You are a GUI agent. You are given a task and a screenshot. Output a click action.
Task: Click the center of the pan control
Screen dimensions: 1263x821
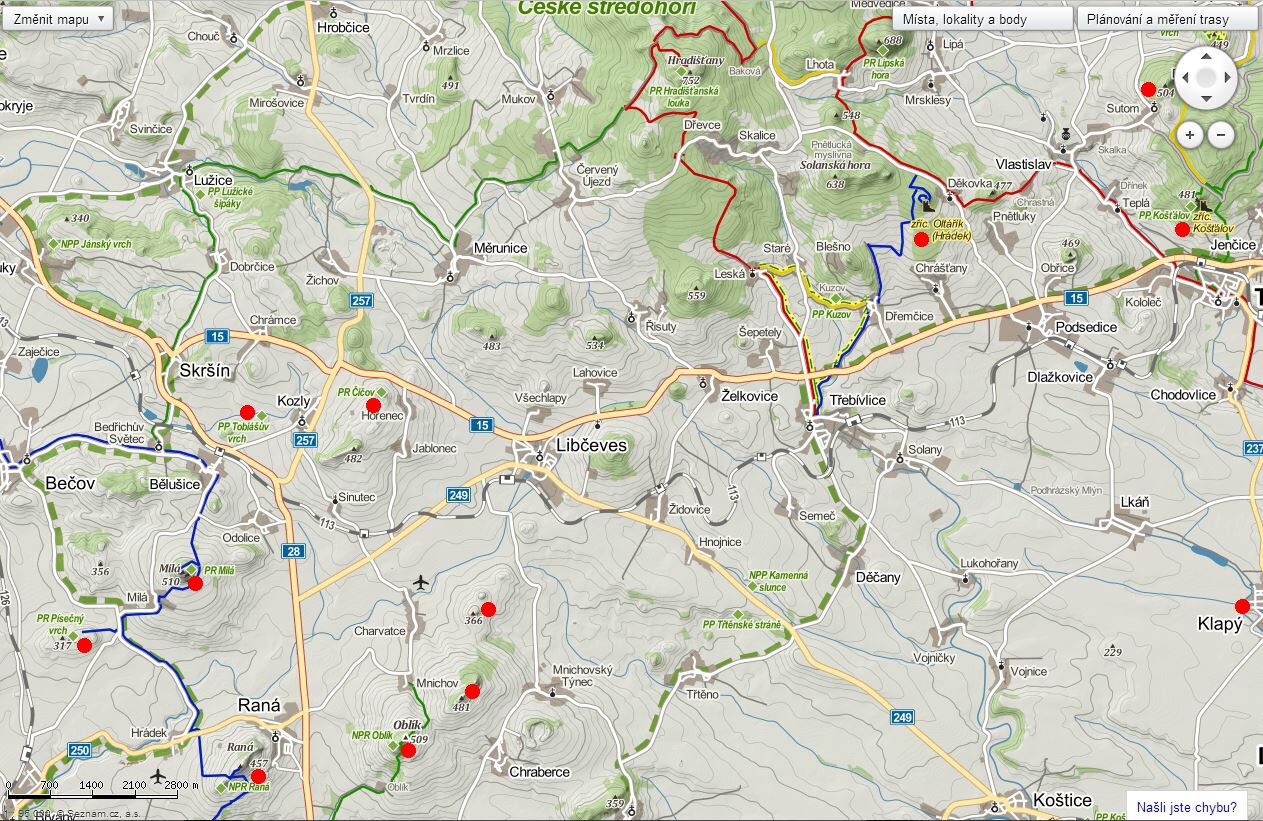pyautogui.click(x=1206, y=77)
